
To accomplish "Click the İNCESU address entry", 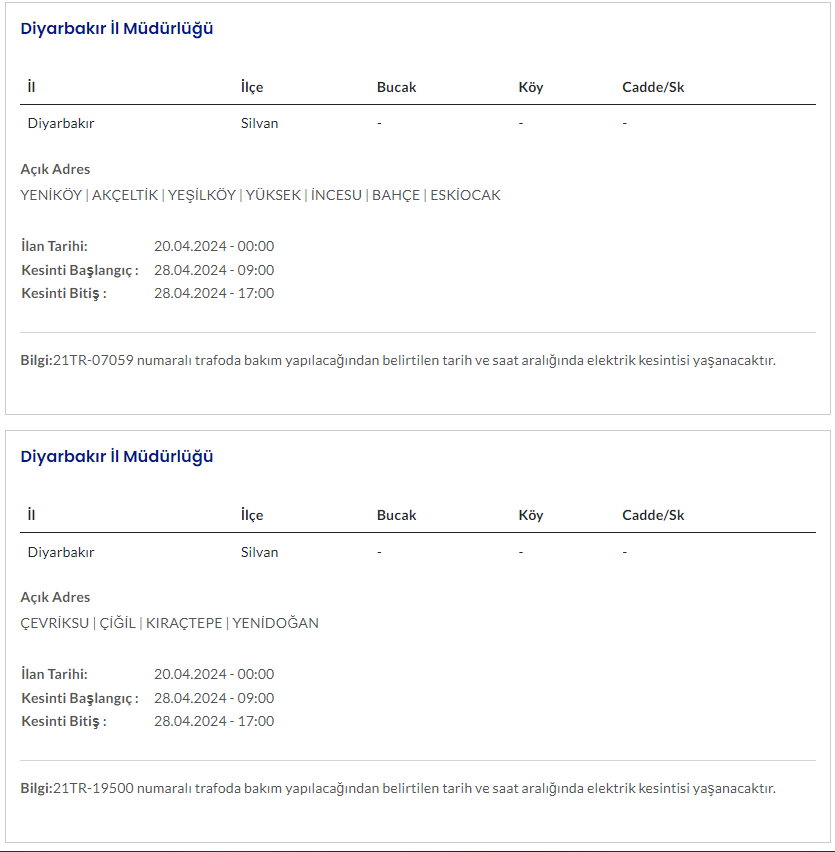I will (336, 195).
